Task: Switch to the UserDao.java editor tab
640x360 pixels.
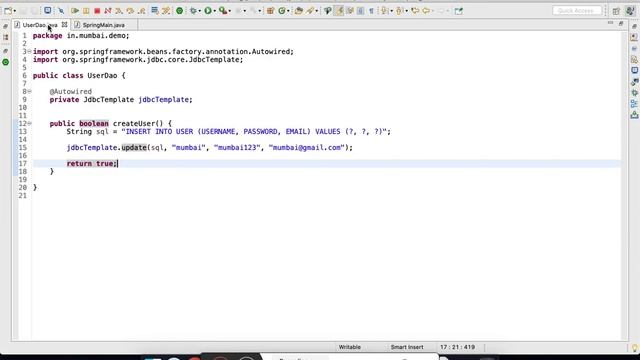Action: point(39,25)
